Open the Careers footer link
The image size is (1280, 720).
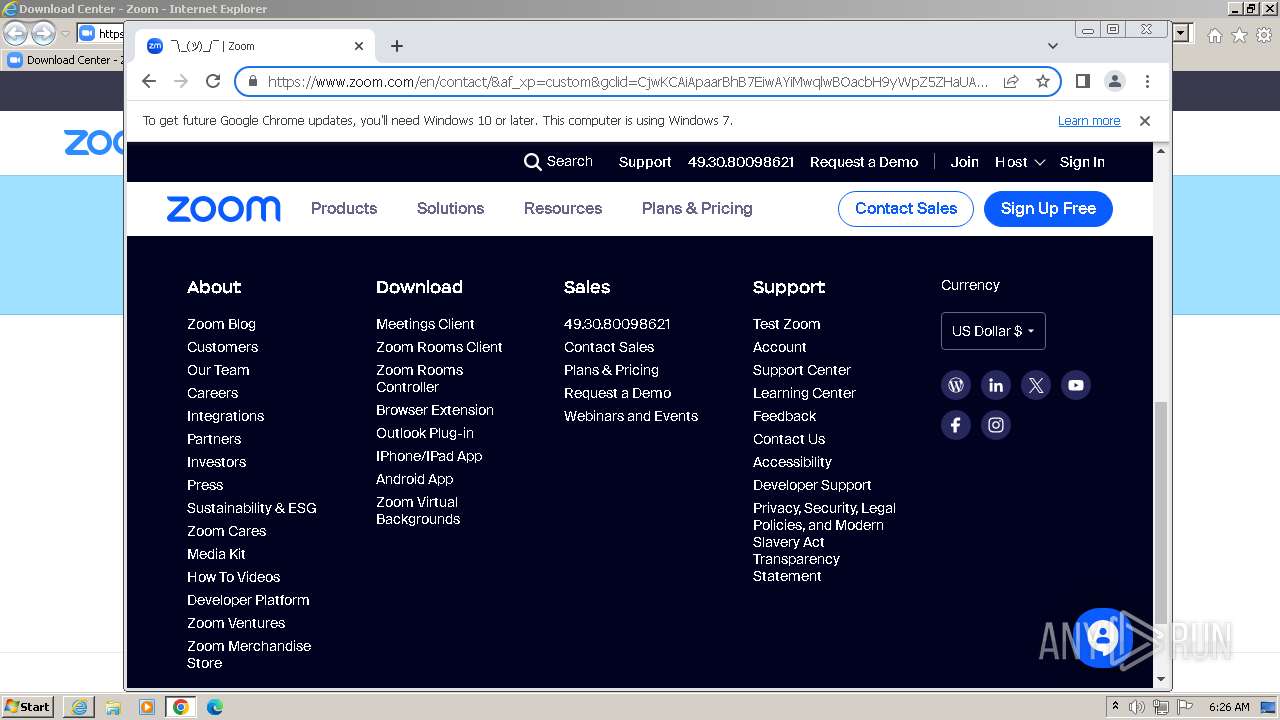212,393
